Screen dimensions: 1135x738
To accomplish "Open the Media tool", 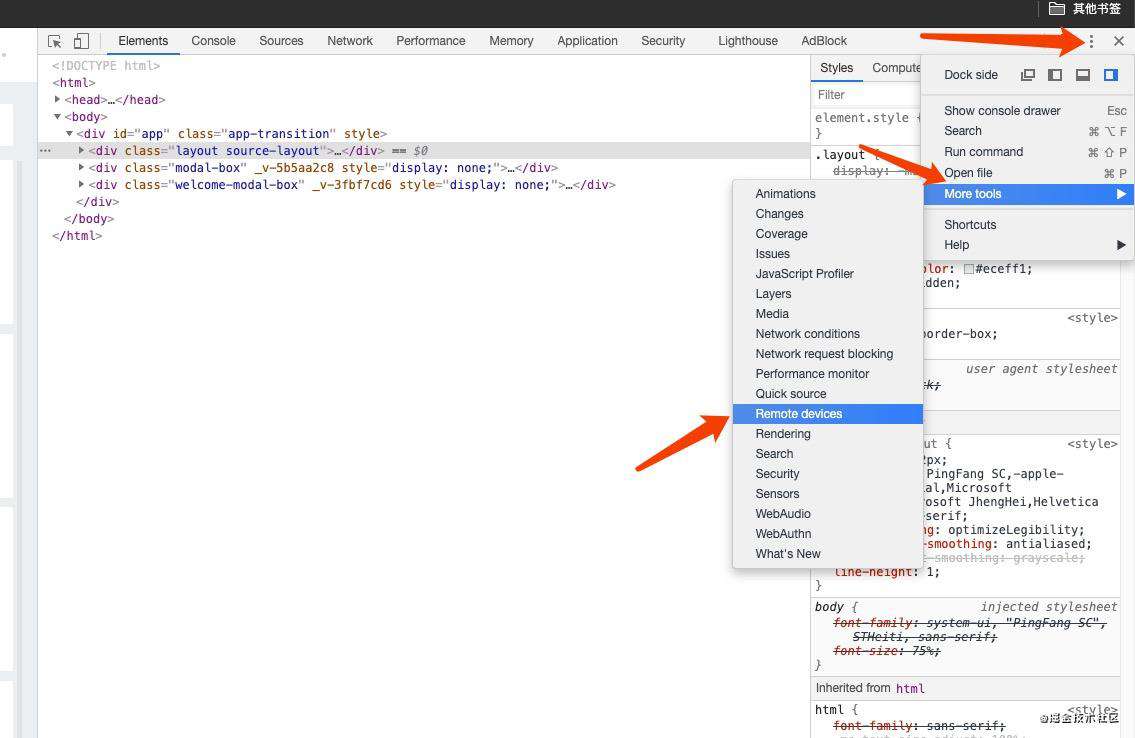I will coord(828,314).
